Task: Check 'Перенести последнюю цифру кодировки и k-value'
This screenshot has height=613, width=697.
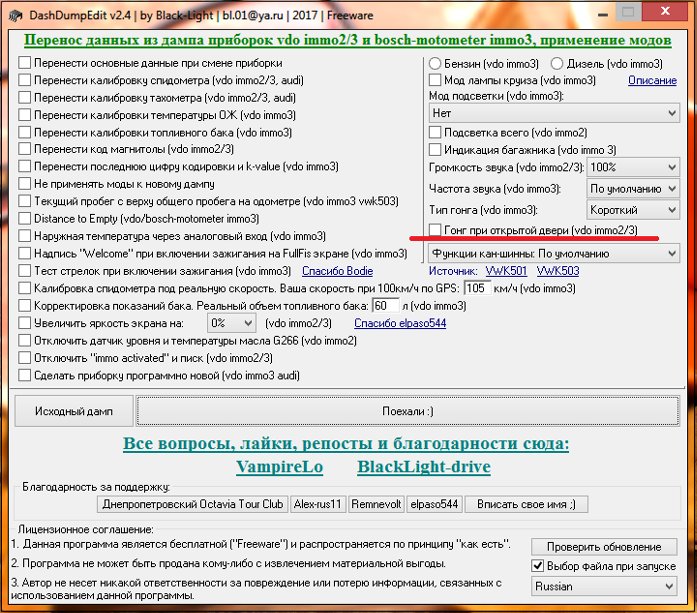Action: click(x=24, y=166)
